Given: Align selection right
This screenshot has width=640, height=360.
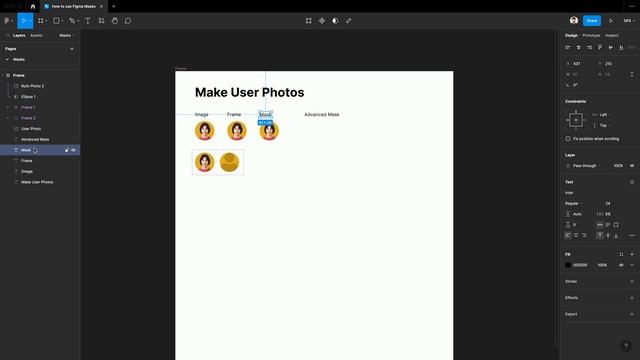Looking at the screenshot, I should pos(589,47).
